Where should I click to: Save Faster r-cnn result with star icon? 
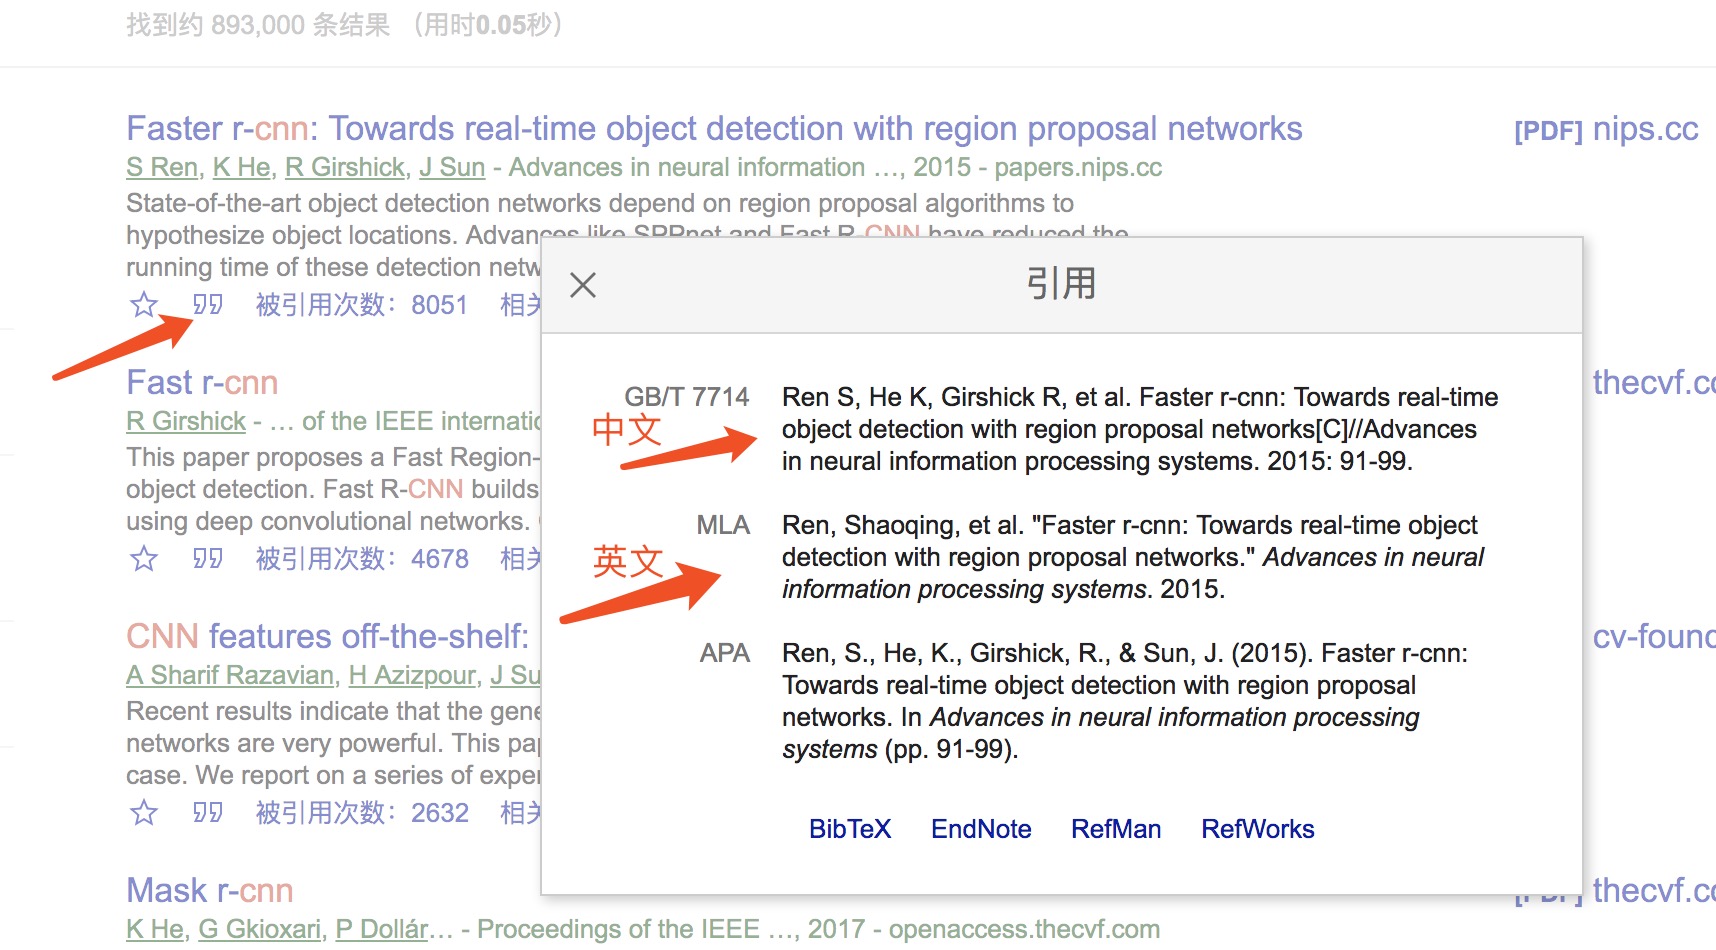144,304
